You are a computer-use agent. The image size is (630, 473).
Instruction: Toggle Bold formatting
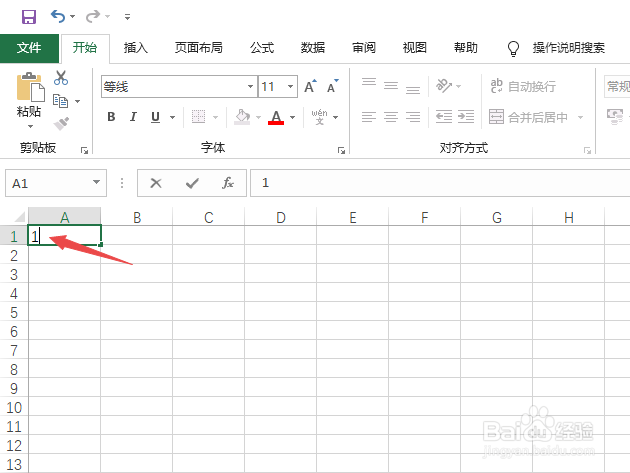111,117
